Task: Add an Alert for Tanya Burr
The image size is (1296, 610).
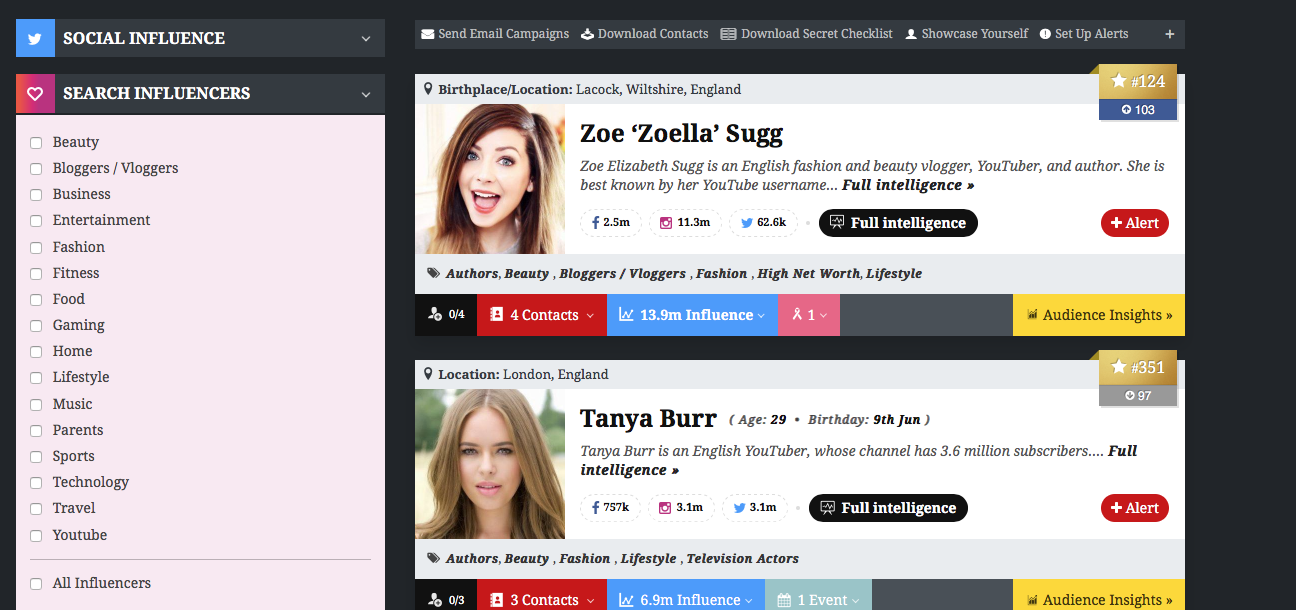Action: 1135,508
